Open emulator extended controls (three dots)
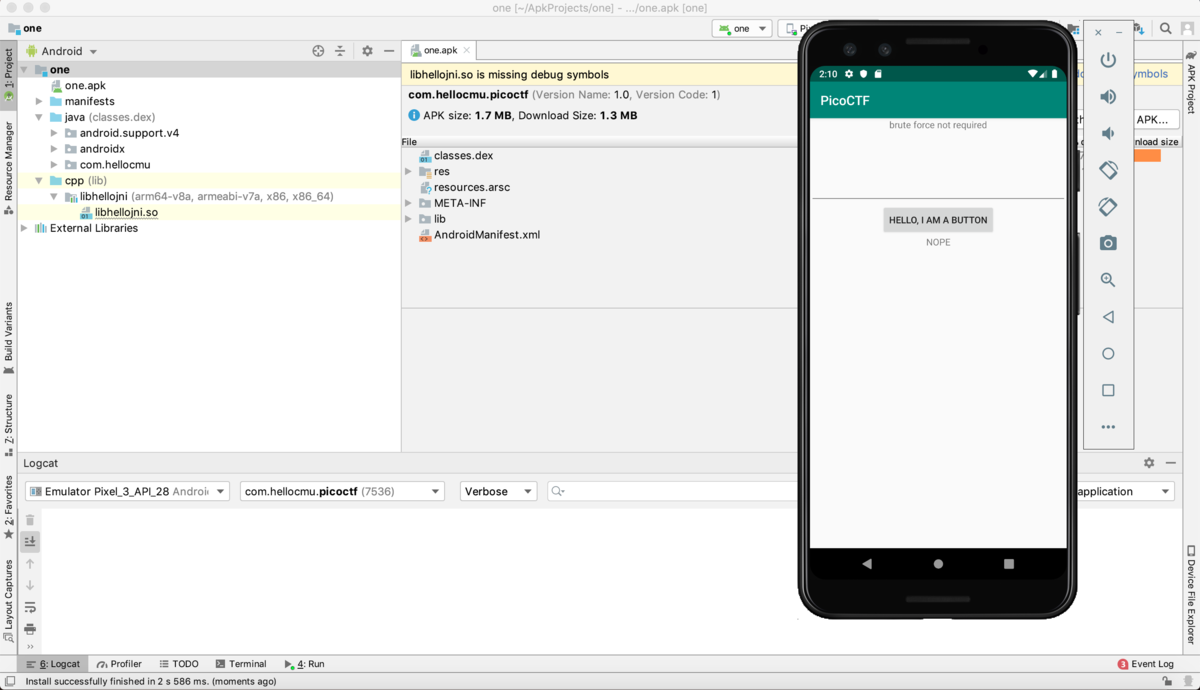The image size is (1200, 690). coord(1108,427)
